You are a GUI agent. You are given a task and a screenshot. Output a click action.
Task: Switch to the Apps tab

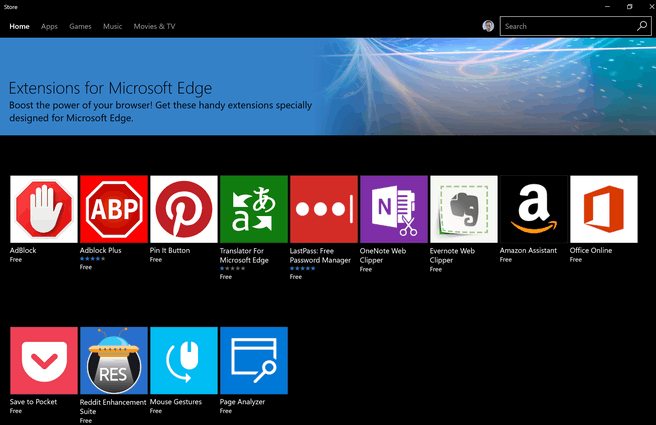pos(49,26)
